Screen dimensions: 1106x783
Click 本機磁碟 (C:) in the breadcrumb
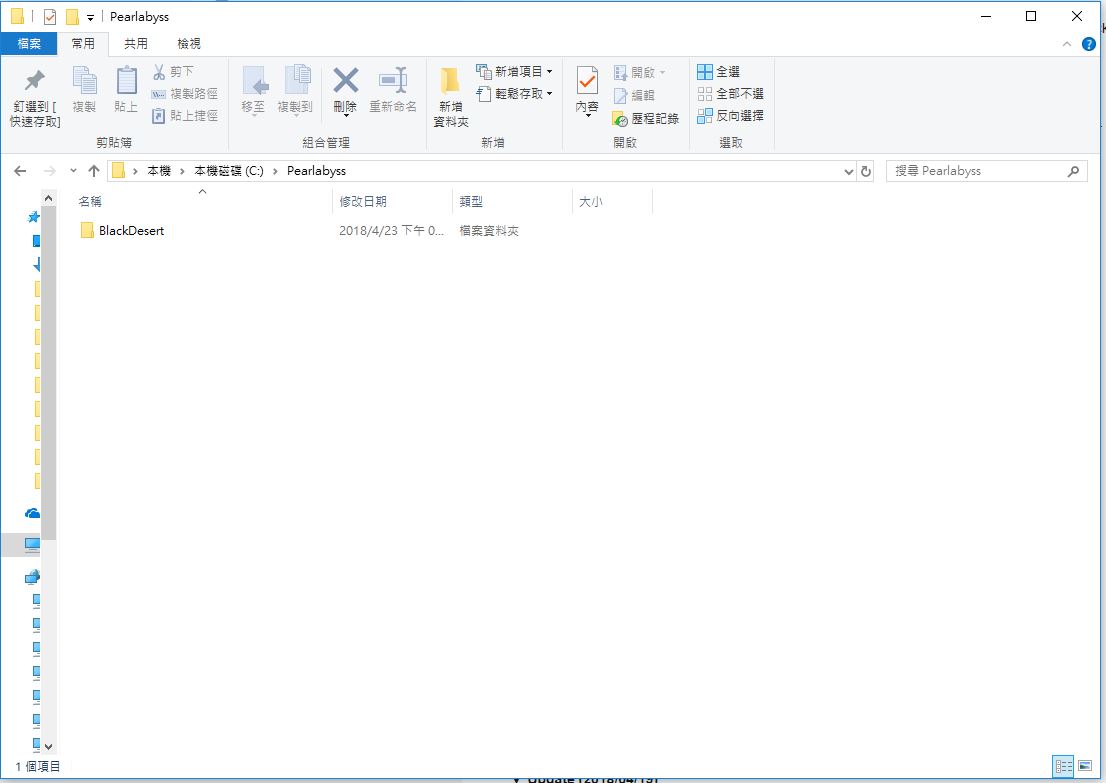pyautogui.click(x=229, y=171)
